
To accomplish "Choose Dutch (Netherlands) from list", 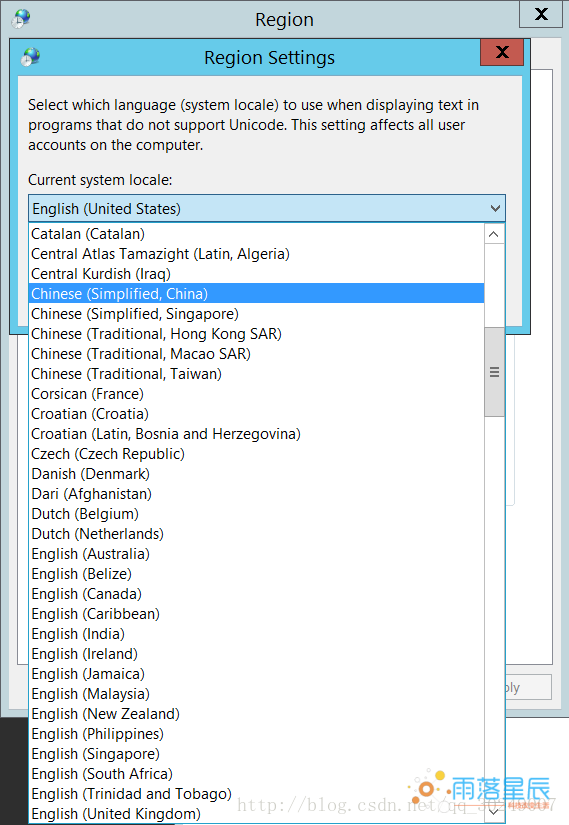I will coord(256,534).
